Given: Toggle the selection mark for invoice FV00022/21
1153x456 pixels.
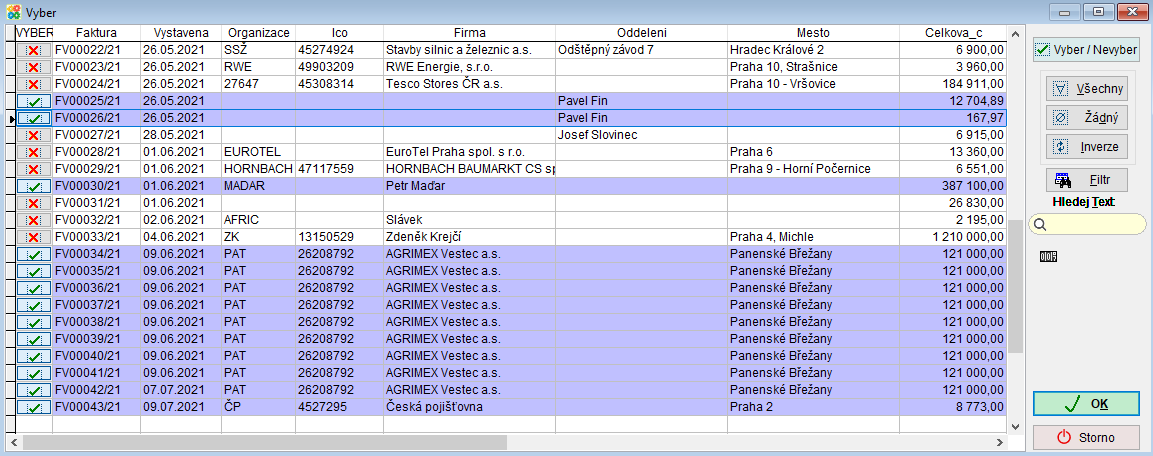Looking at the screenshot, I should coord(33,50).
